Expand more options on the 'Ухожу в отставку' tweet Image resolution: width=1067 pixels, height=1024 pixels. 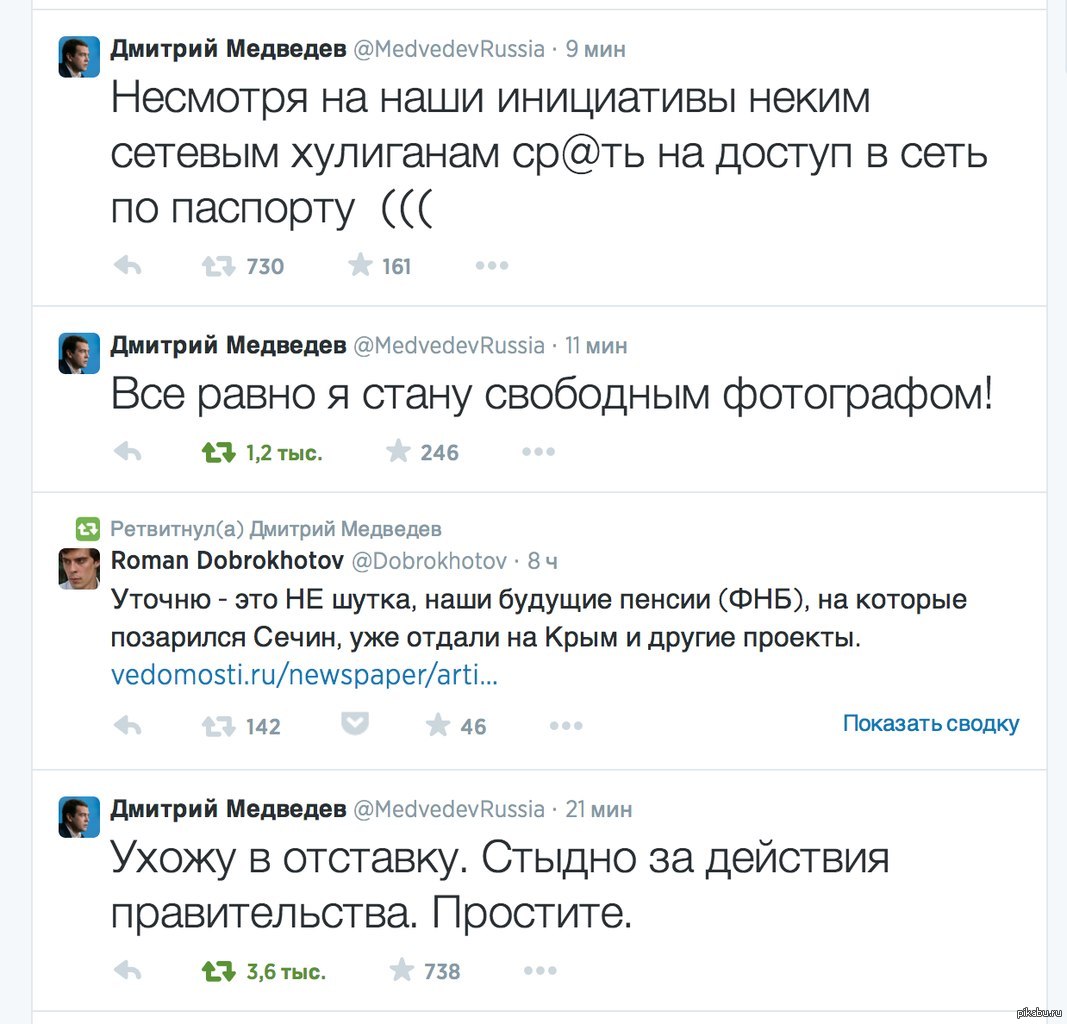point(538,970)
